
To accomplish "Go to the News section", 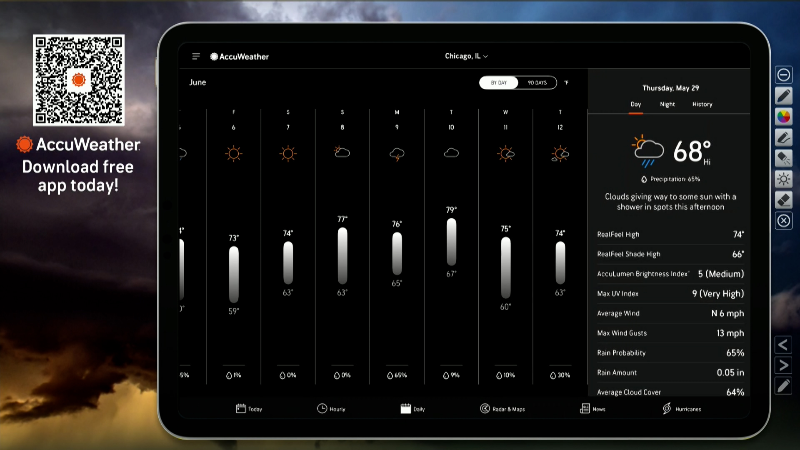I will click(x=593, y=409).
